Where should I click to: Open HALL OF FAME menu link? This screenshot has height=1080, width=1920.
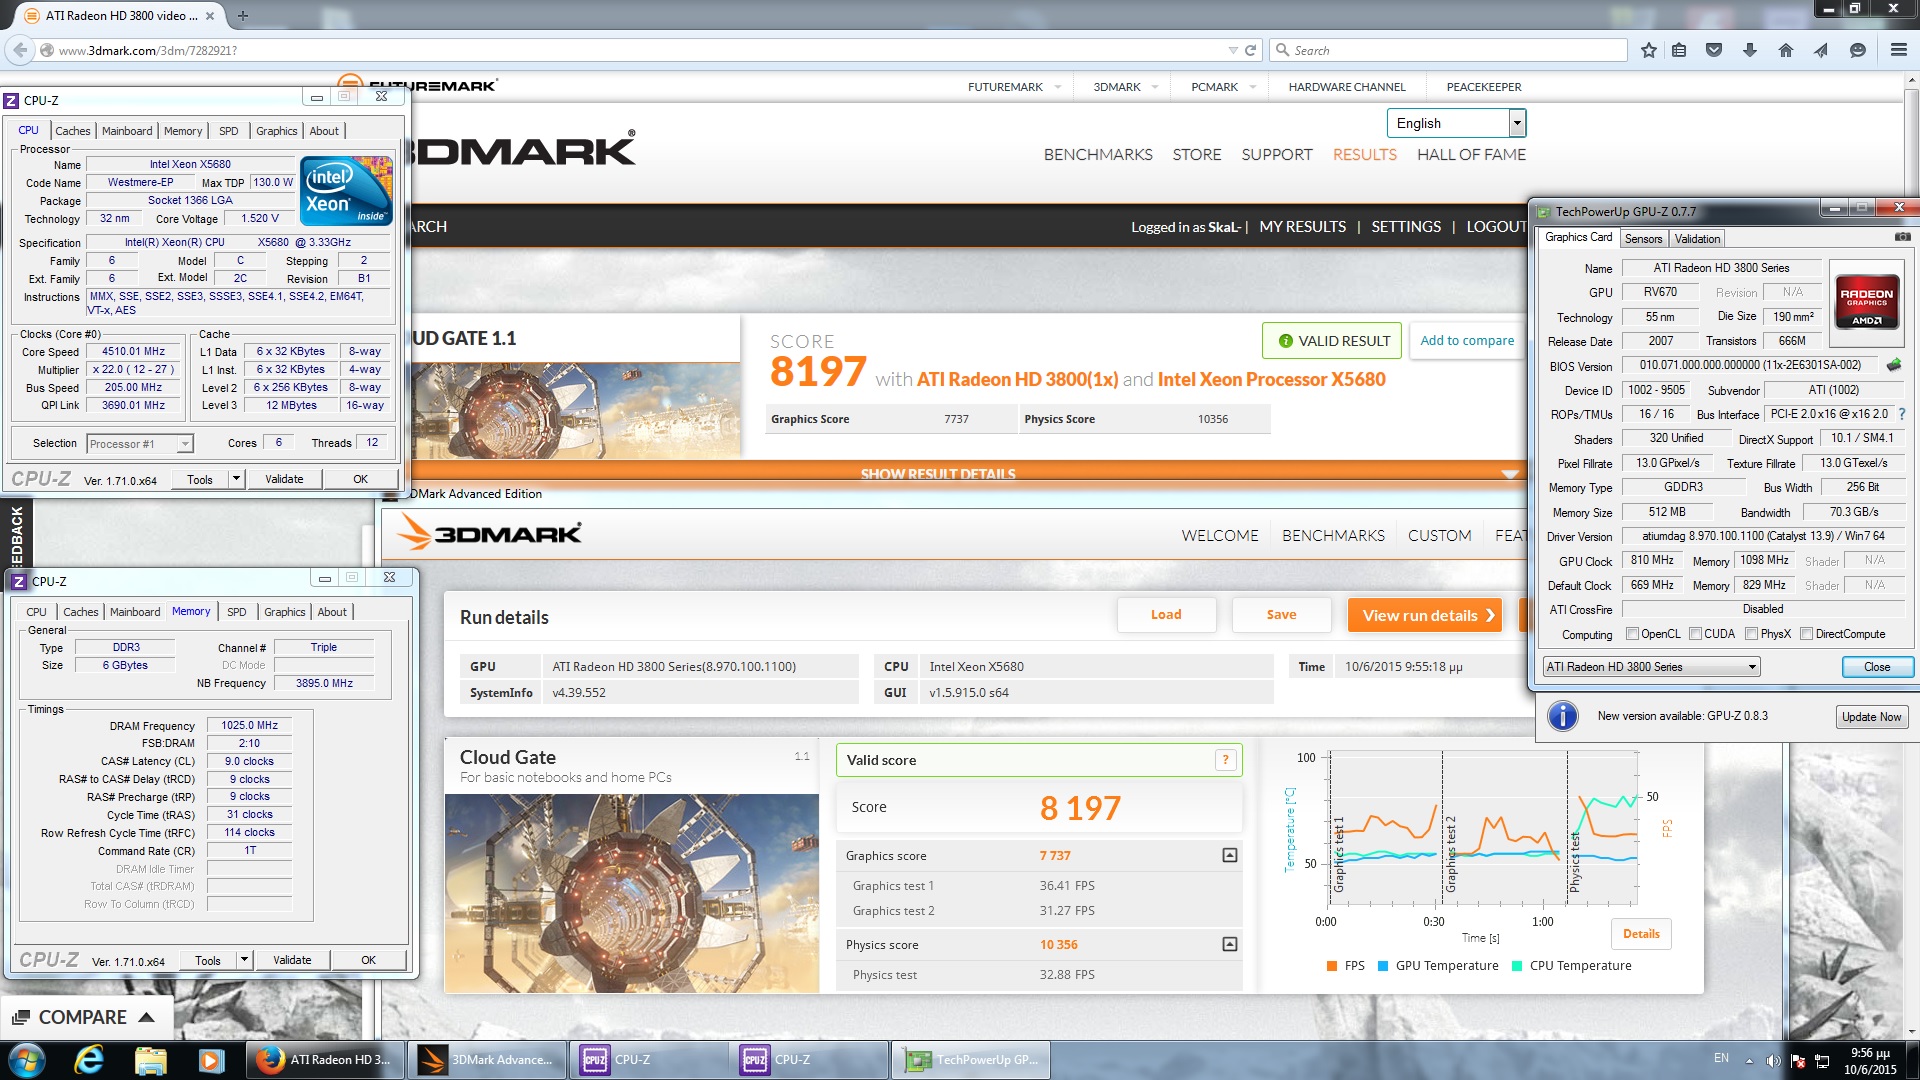[1471, 155]
